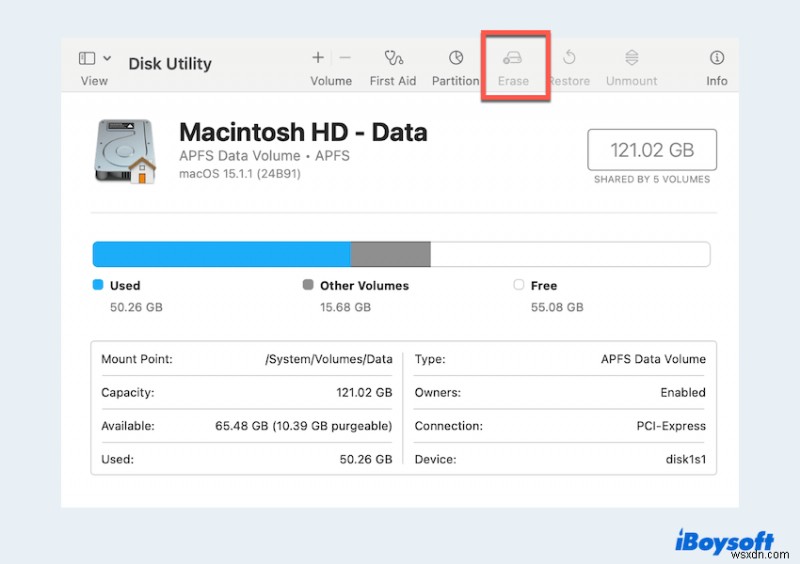This screenshot has height=564, width=800.
Task: Click the Device disk1s1 value
Action: [x=686, y=459]
